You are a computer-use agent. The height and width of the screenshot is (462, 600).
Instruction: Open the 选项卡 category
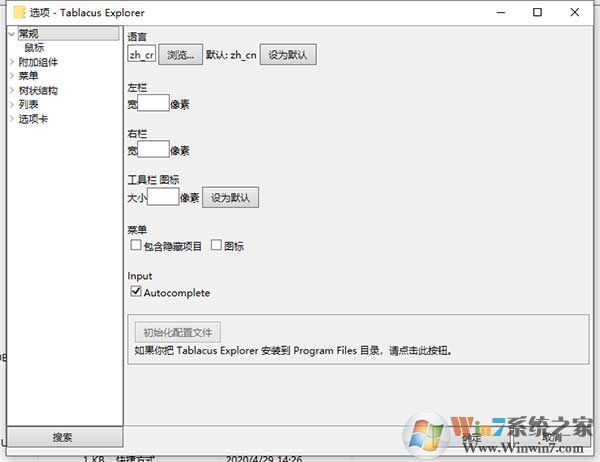(33, 119)
